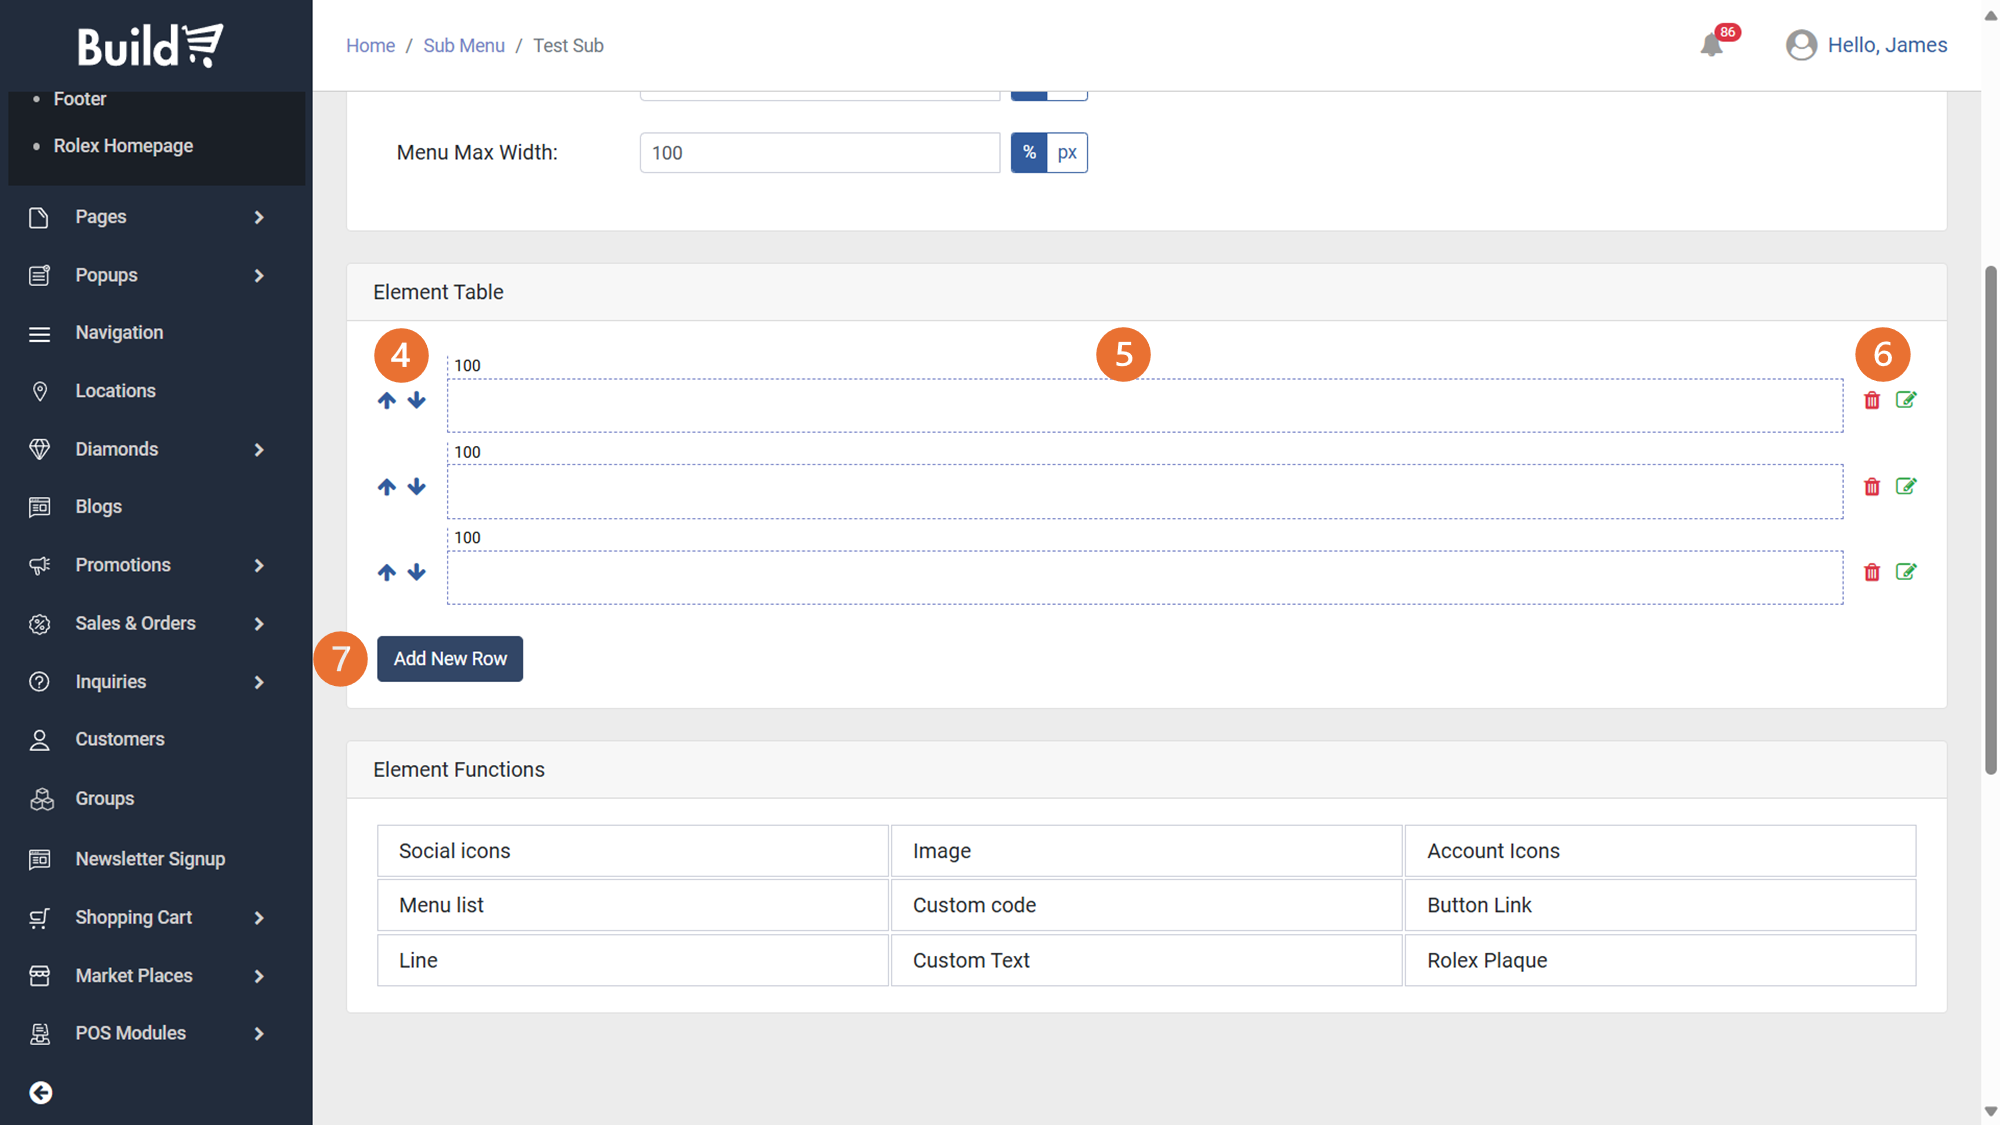Go to Customers in sidebar
This screenshot has width=2000, height=1125.
(120, 739)
